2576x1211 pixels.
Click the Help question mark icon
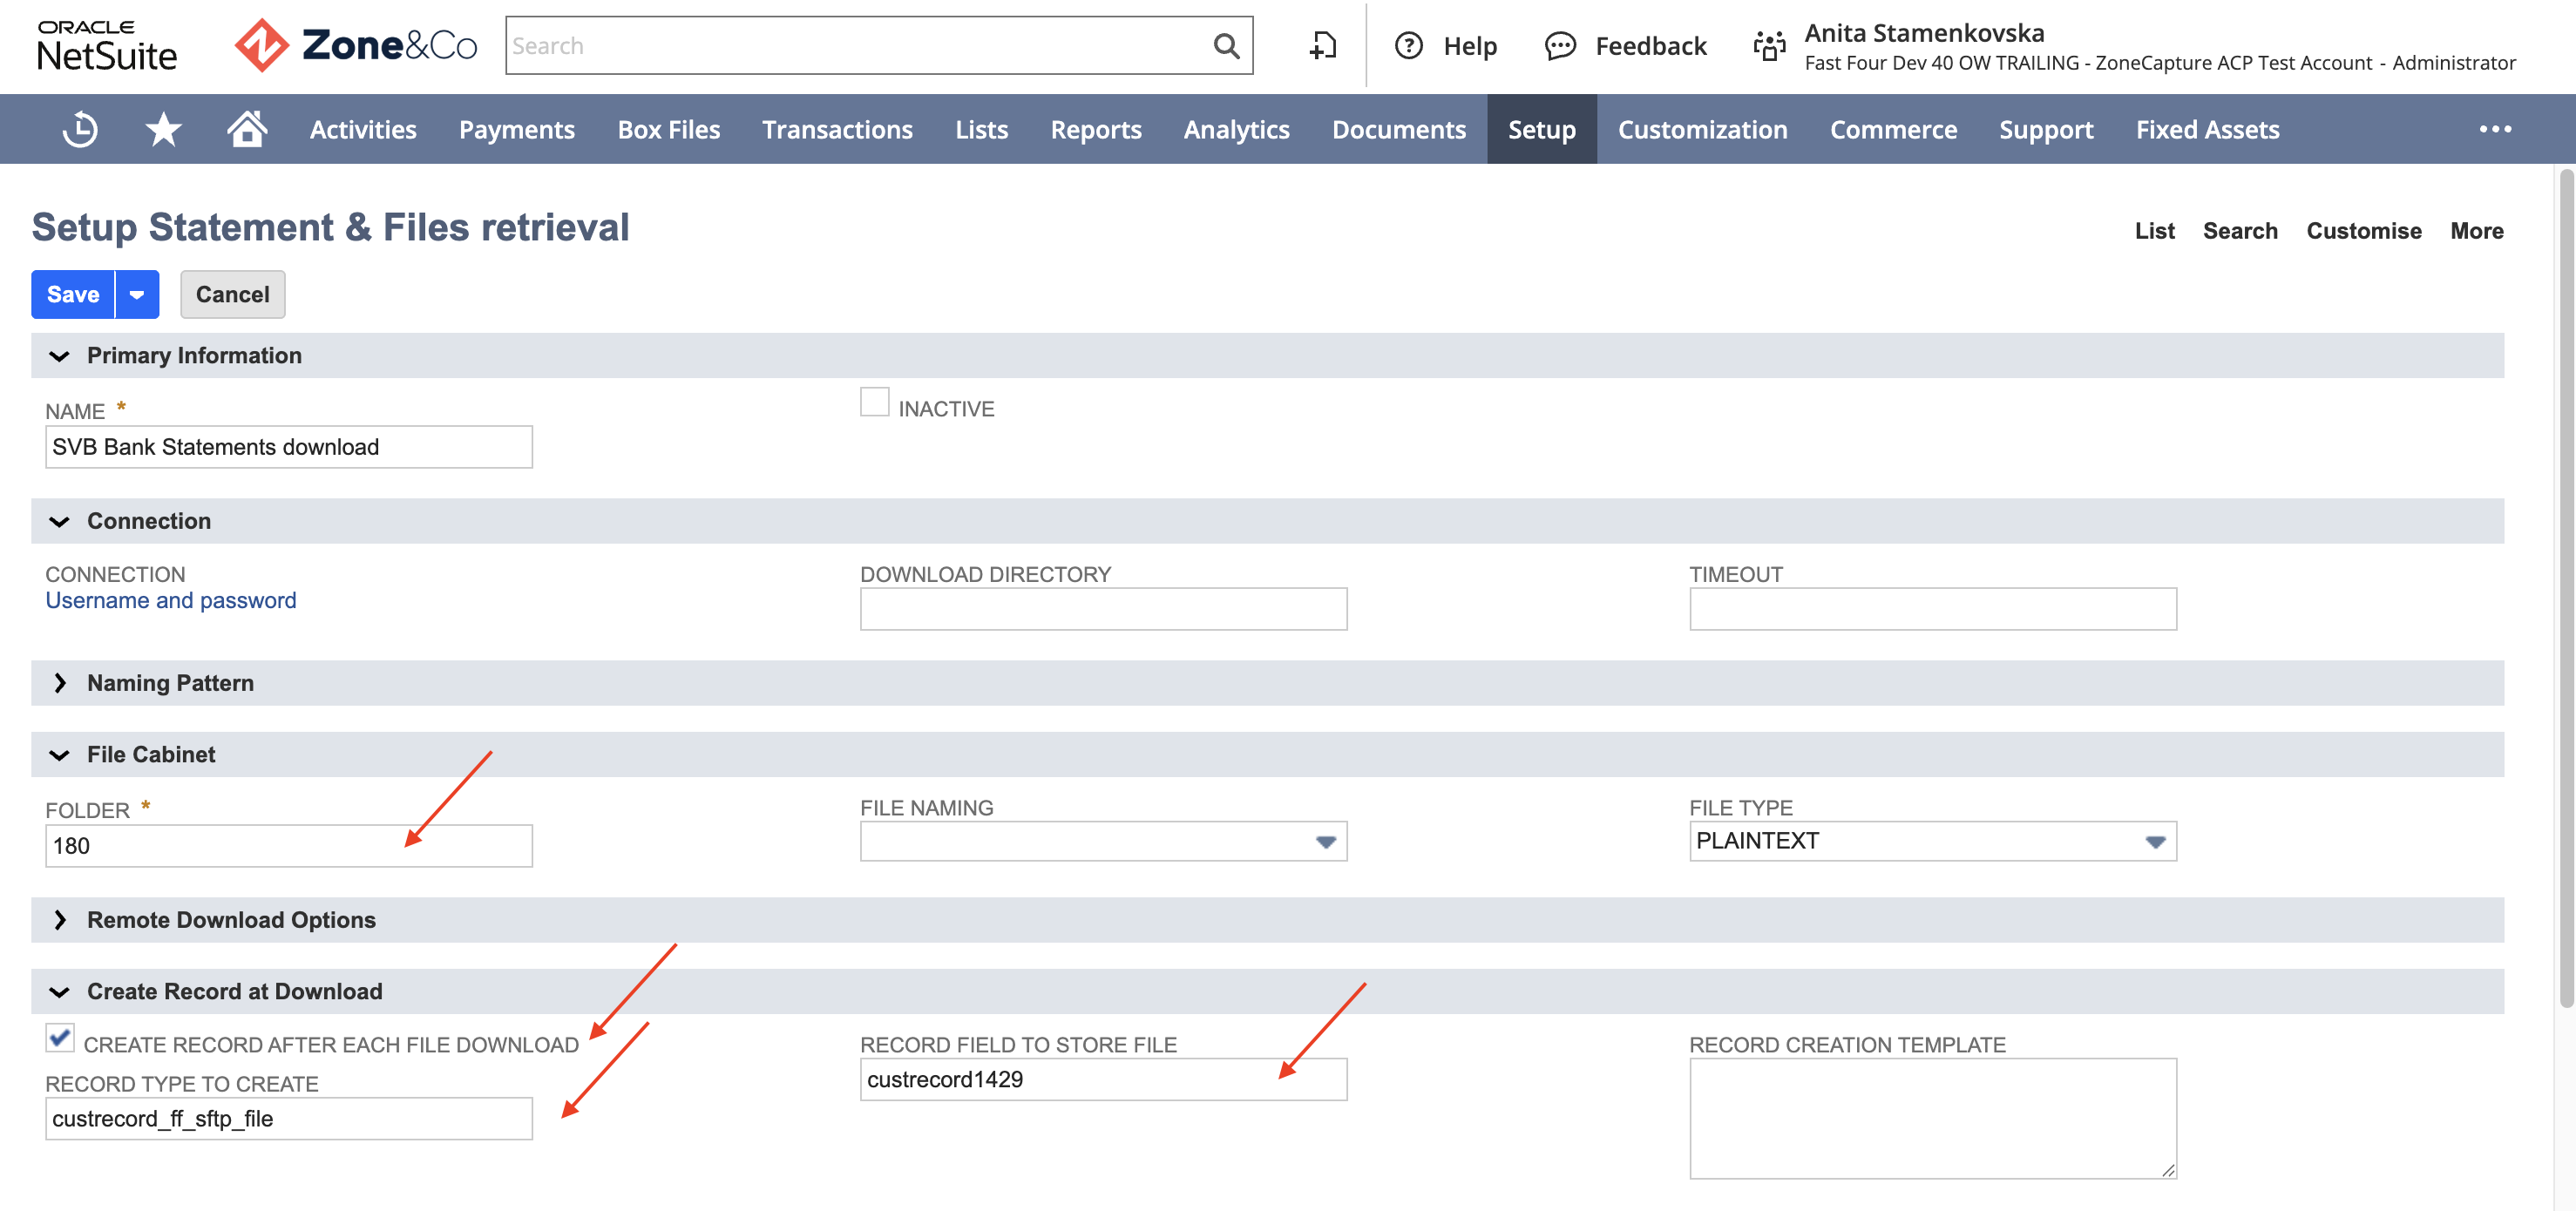(x=1408, y=46)
